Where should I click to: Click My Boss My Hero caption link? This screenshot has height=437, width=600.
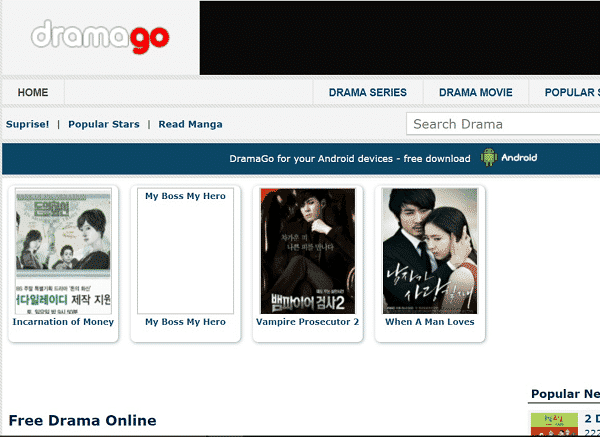click(x=185, y=322)
